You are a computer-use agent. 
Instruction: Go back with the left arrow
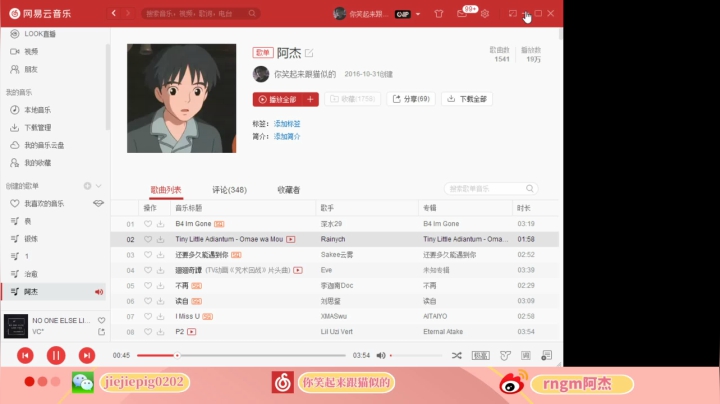pyautogui.click(x=114, y=13)
